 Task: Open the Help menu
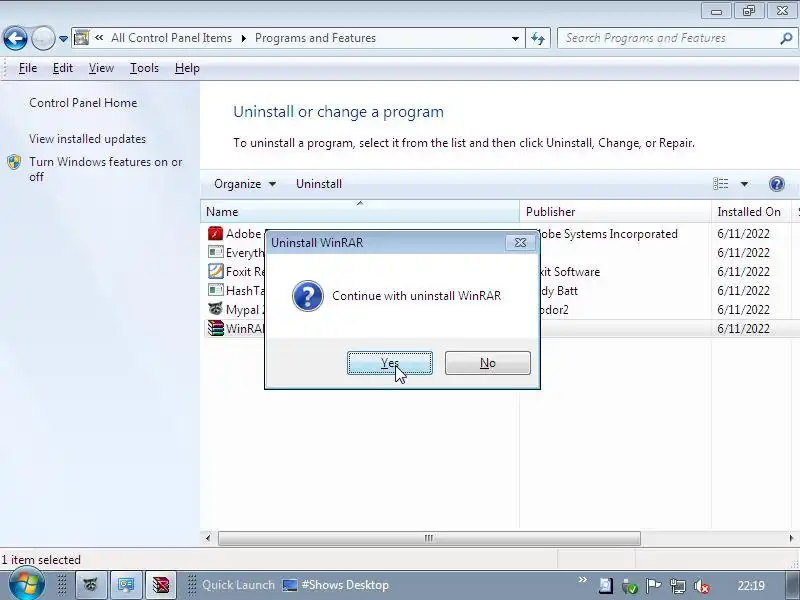[187, 68]
